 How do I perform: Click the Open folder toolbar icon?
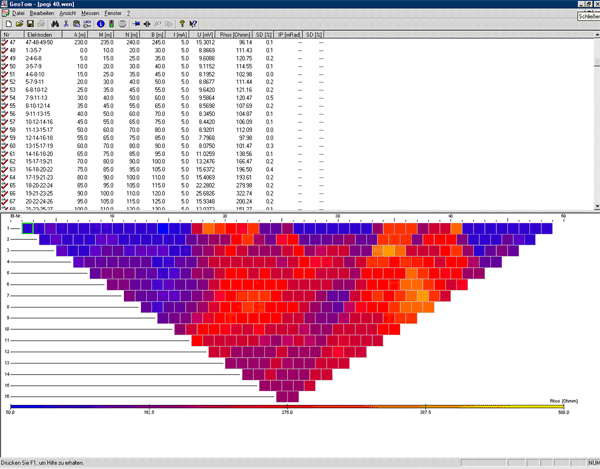(19, 23)
